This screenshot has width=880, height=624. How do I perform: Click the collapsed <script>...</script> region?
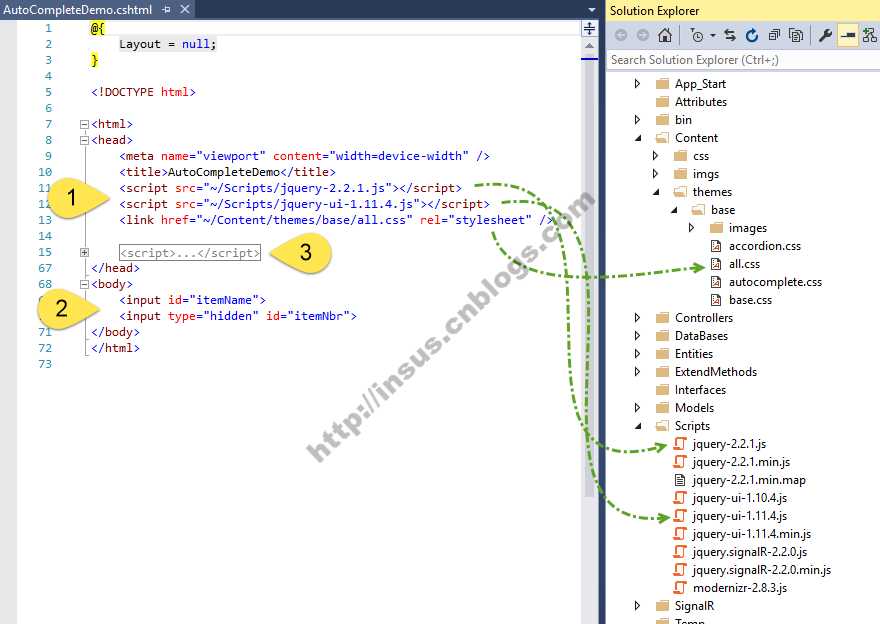(x=190, y=253)
